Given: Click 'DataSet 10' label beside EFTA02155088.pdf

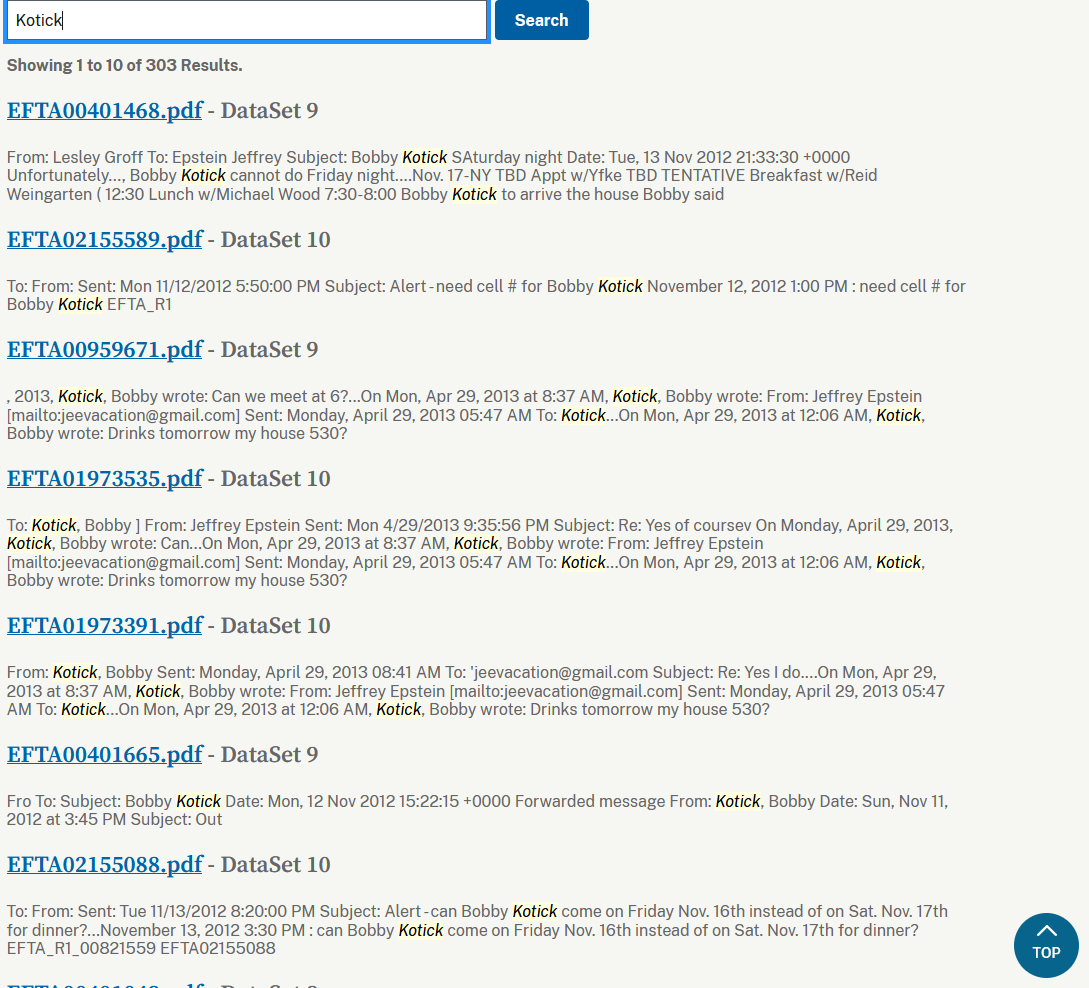Looking at the screenshot, I should tap(275, 864).
